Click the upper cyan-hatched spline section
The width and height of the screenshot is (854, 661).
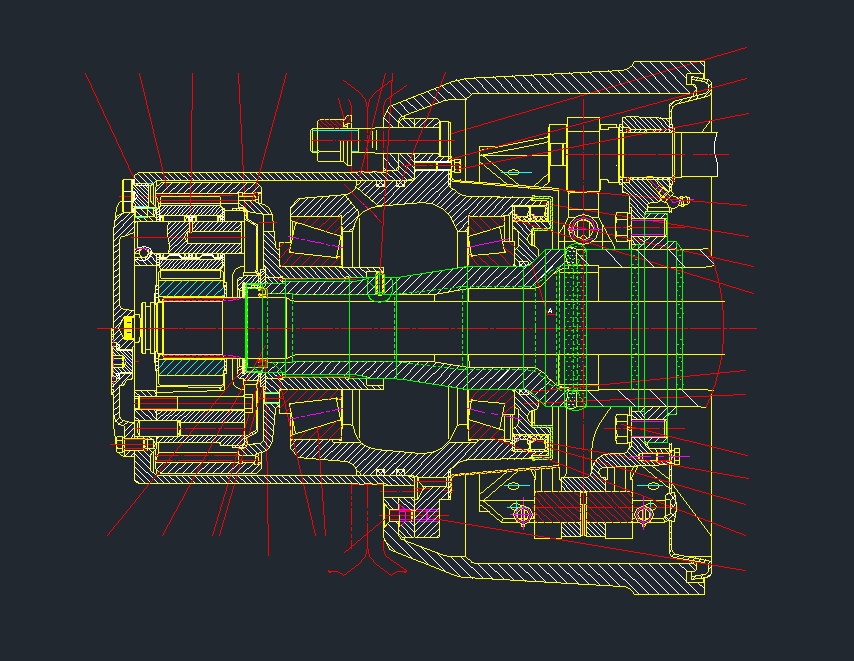pyautogui.click(x=189, y=287)
